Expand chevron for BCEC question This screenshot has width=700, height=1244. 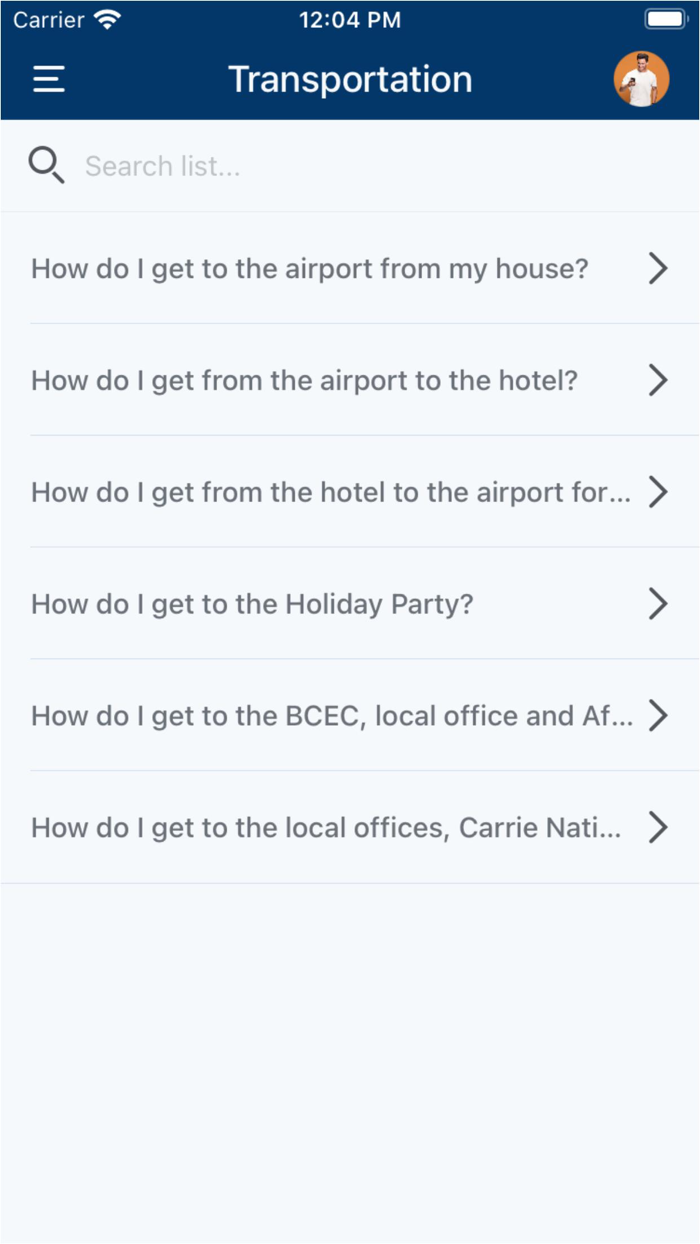coord(657,716)
